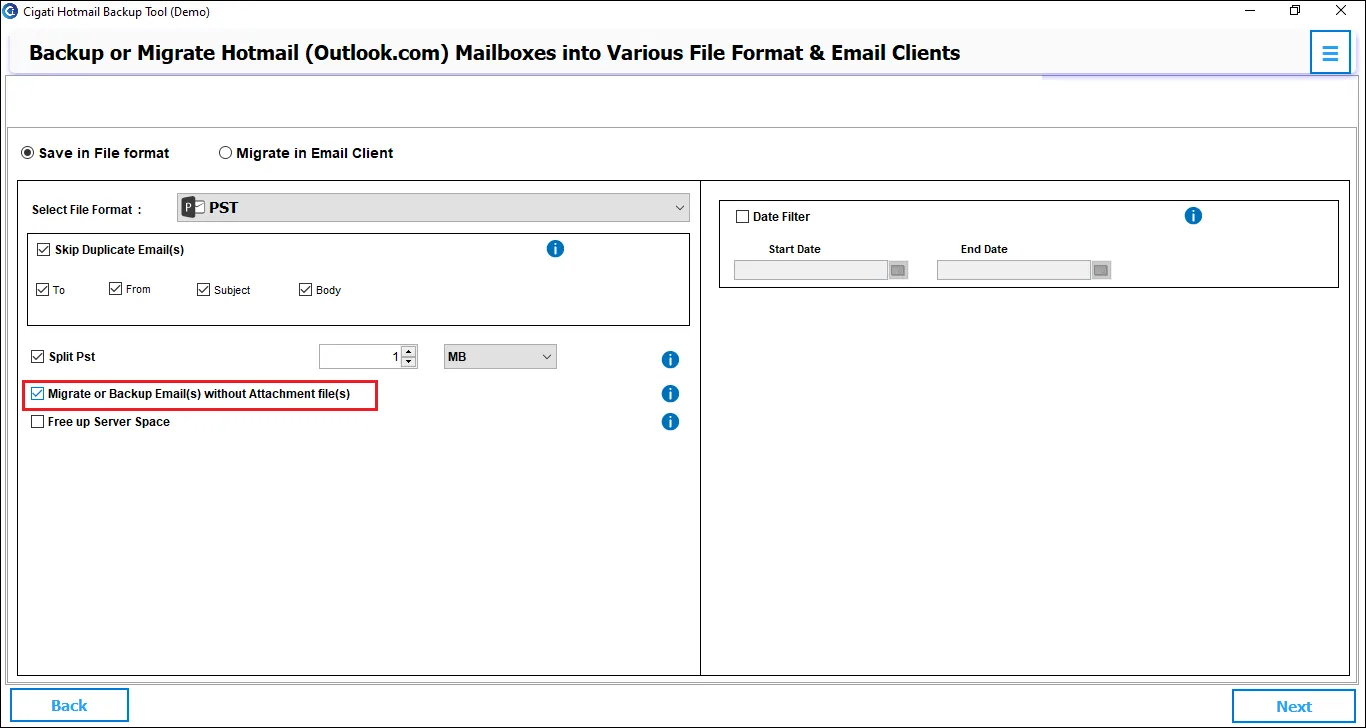Select Migrate in Email Client radio button
1366x728 pixels.
(225, 153)
